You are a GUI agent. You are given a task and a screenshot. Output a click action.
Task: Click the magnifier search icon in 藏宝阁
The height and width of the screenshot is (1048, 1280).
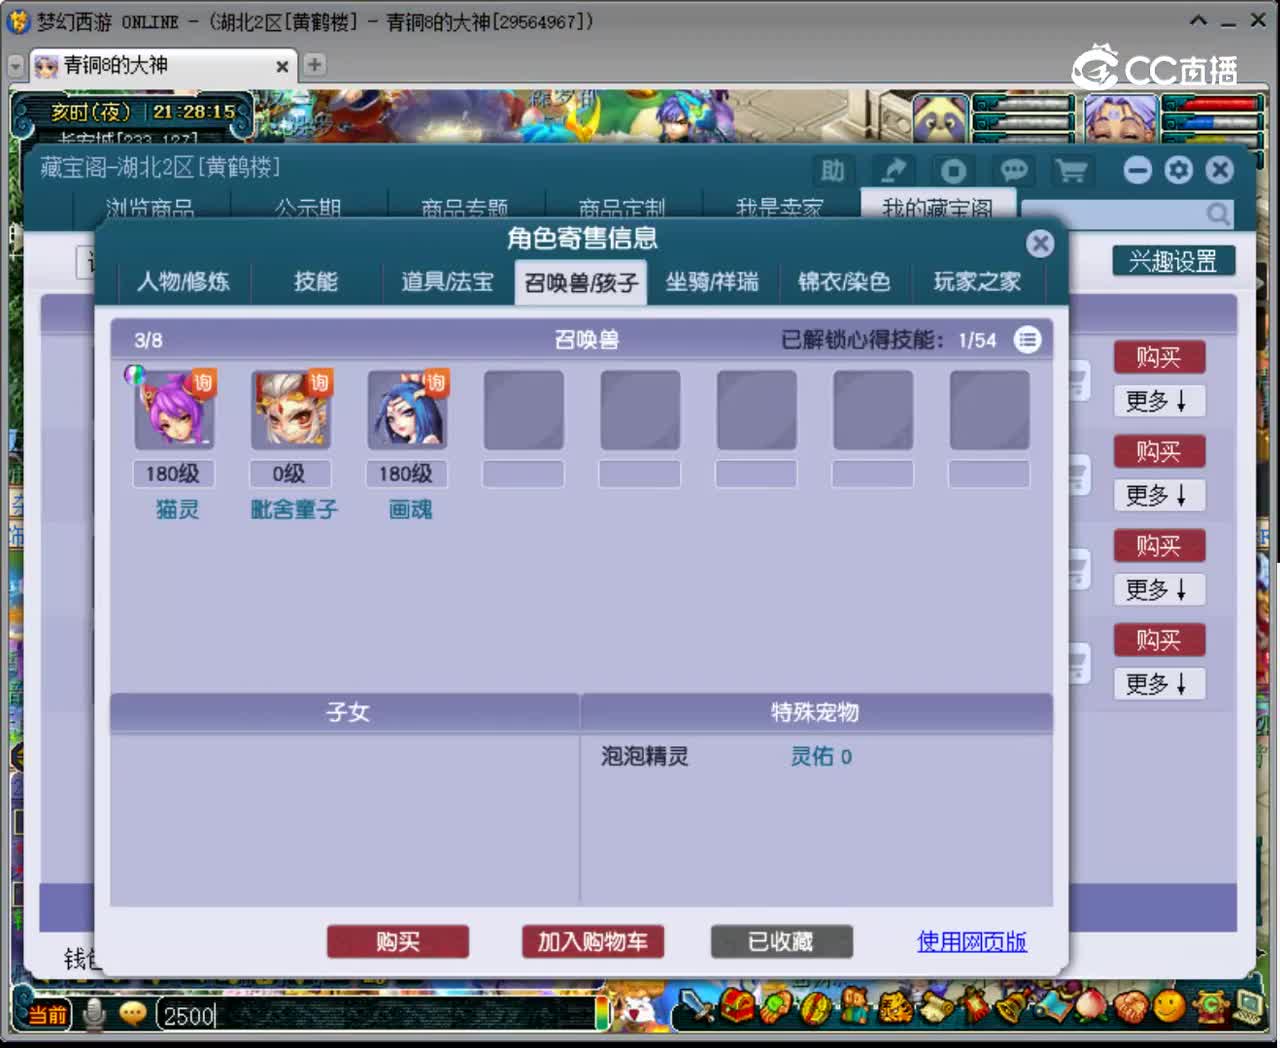point(1217,213)
